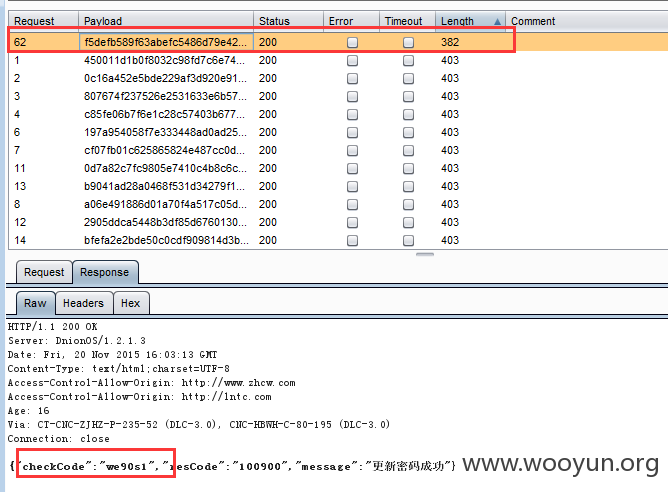Select payload c85fe06b7f6e1c28c57403b677...
The image size is (668, 492).
click(165, 114)
